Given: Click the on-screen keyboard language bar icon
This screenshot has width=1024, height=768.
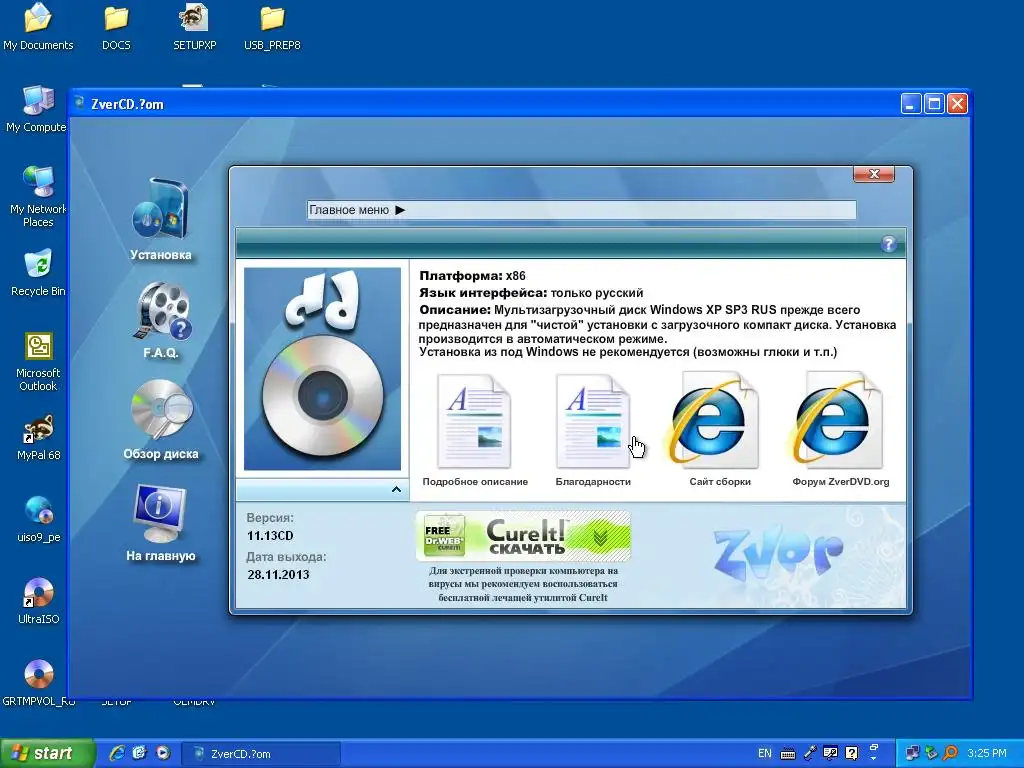Looking at the screenshot, I should coord(788,754).
